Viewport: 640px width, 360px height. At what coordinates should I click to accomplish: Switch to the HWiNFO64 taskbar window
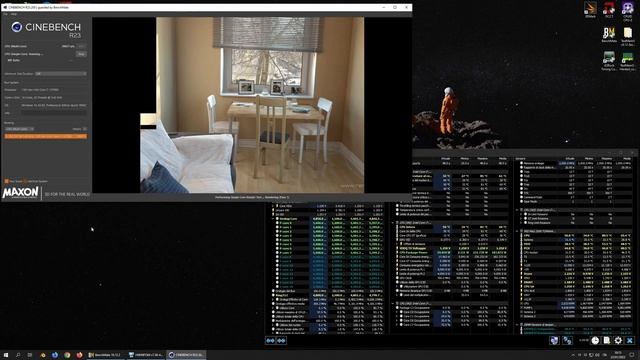tap(146, 355)
